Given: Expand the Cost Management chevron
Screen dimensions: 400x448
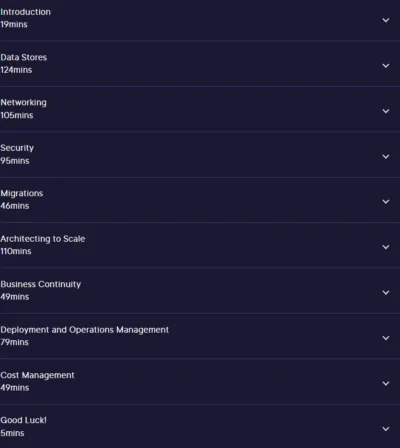Looking at the screenshot, I should [386, 383].
